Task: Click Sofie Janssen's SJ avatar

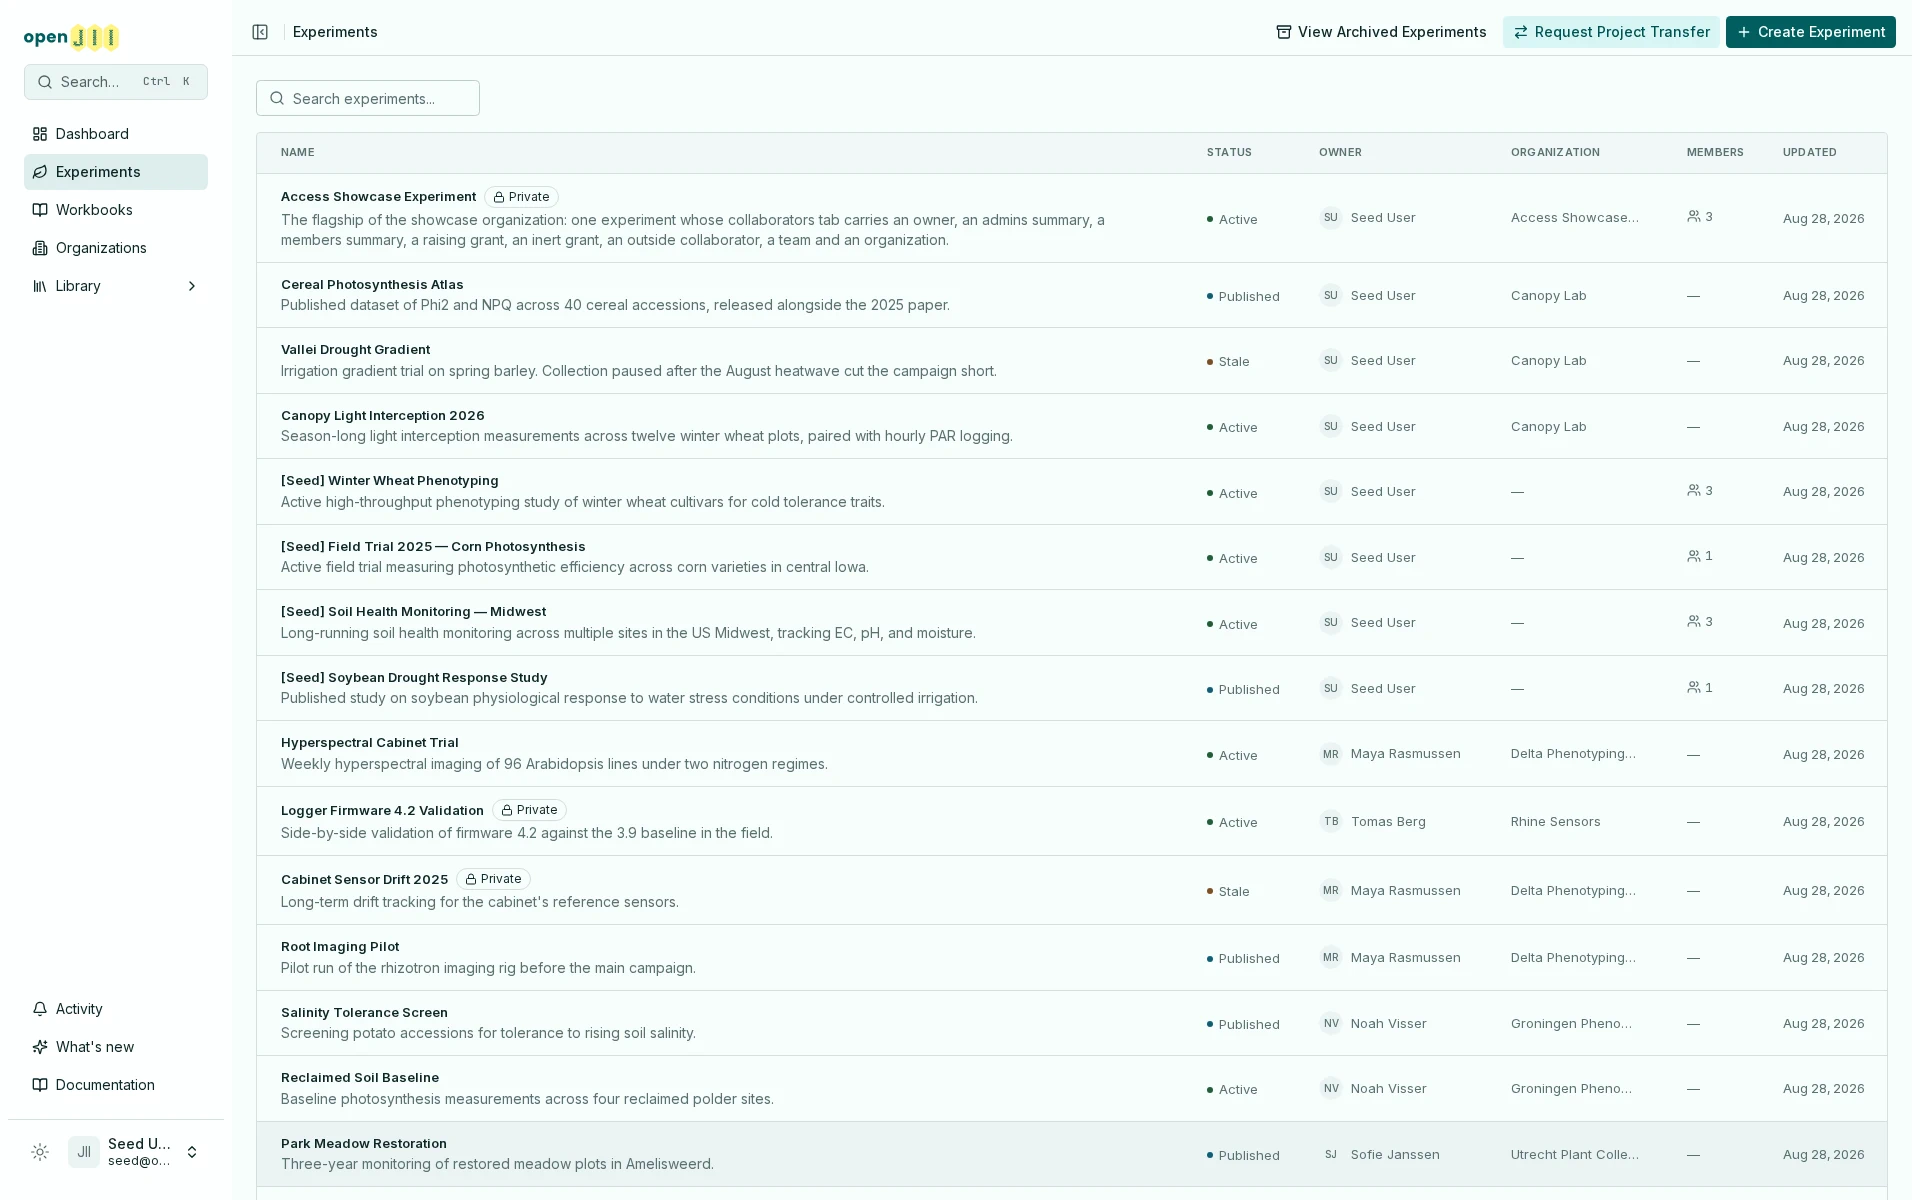Action: click(x=1330, y=1154)
